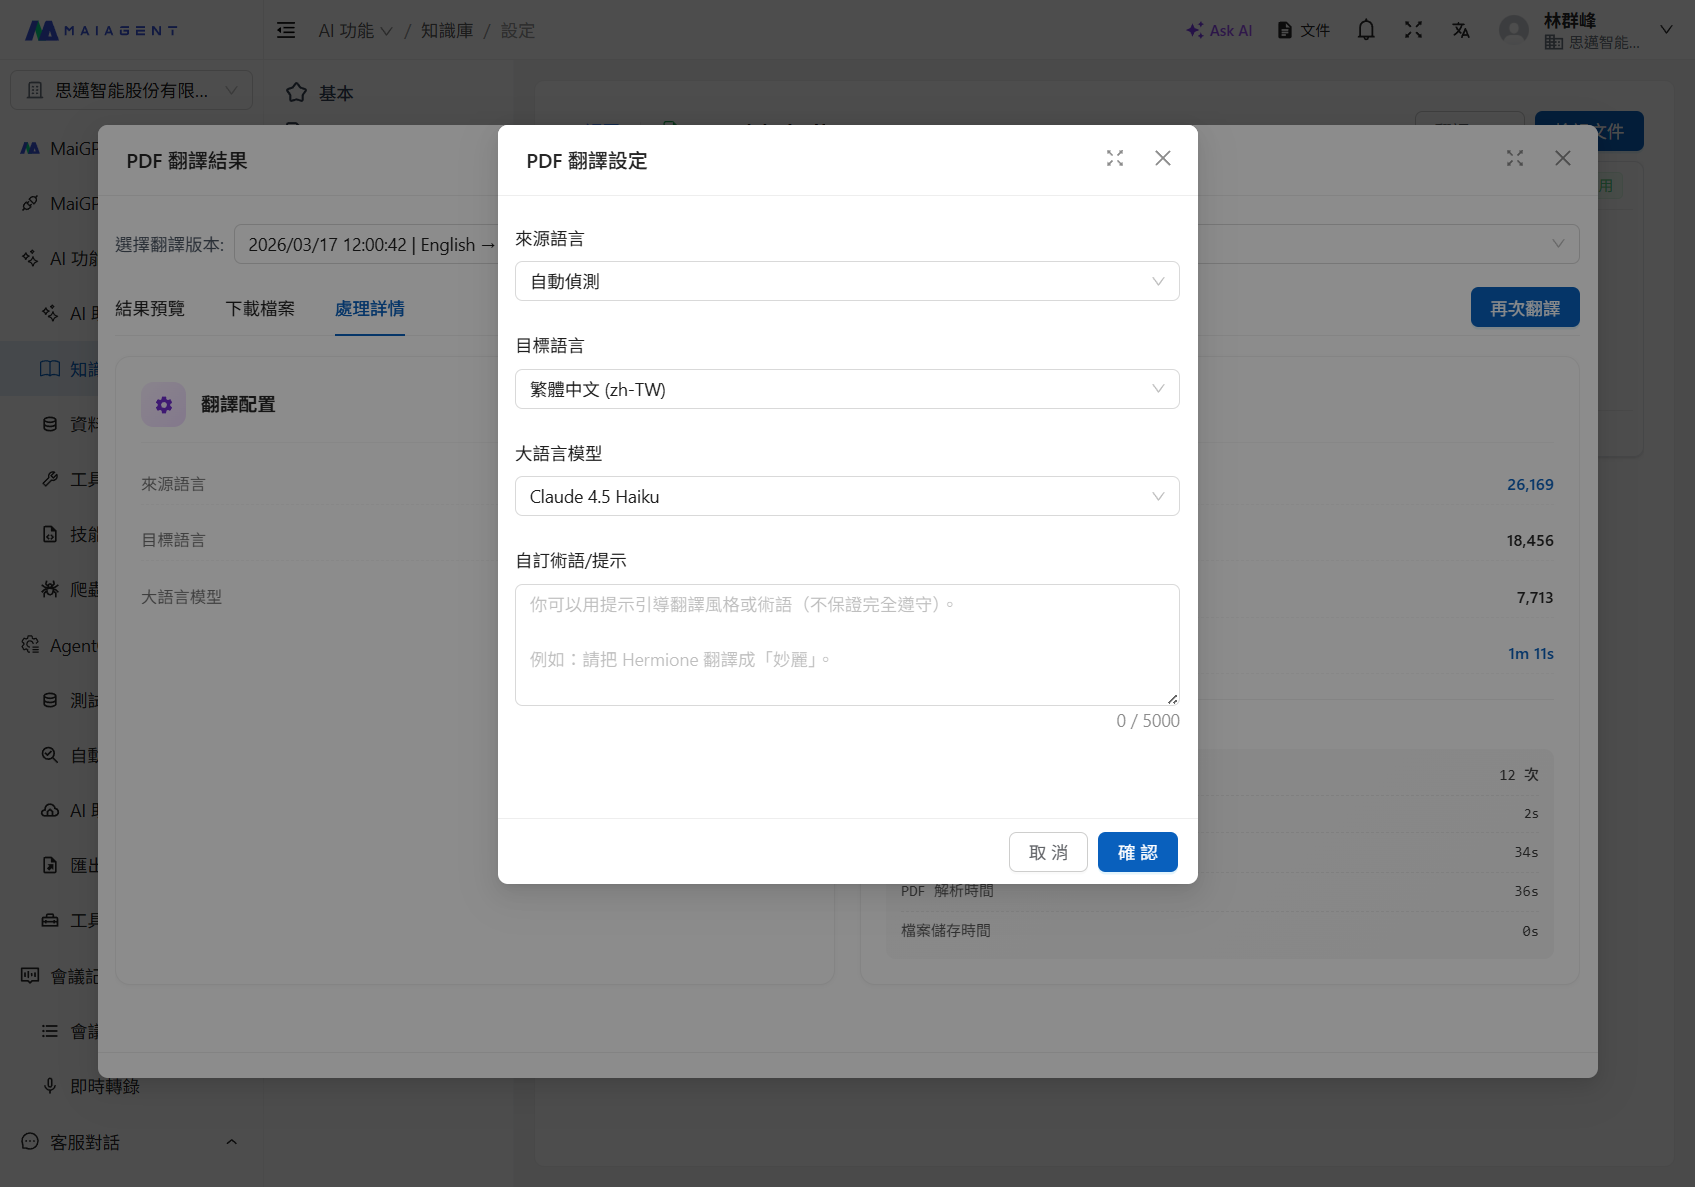Collapse the 客服對話 sidebar section
Screen dimensions: 1695x1187
tap(231, 1142)
